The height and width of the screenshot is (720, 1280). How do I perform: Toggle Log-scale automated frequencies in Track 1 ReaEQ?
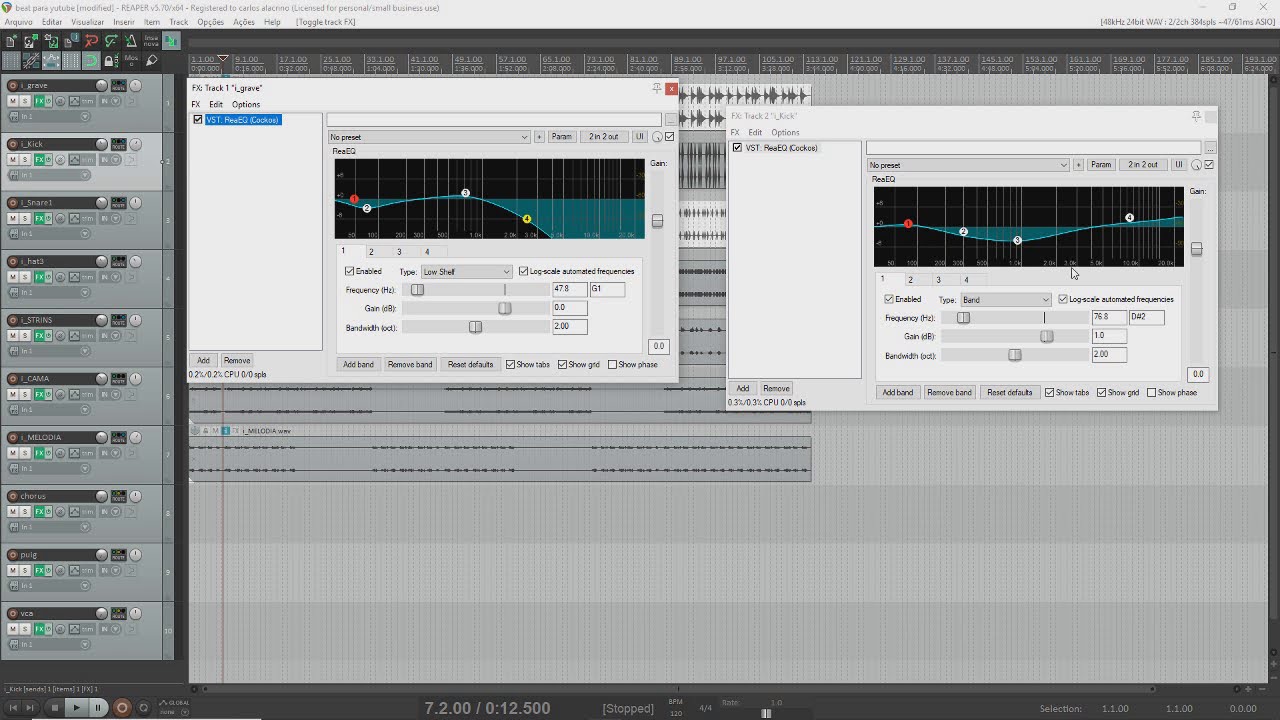[524, 271]
